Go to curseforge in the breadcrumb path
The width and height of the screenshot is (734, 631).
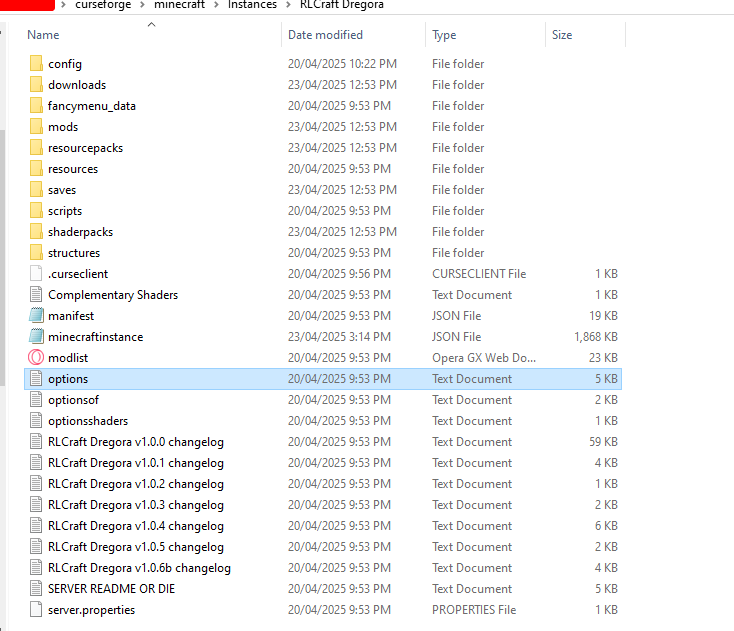pos(103,5)
